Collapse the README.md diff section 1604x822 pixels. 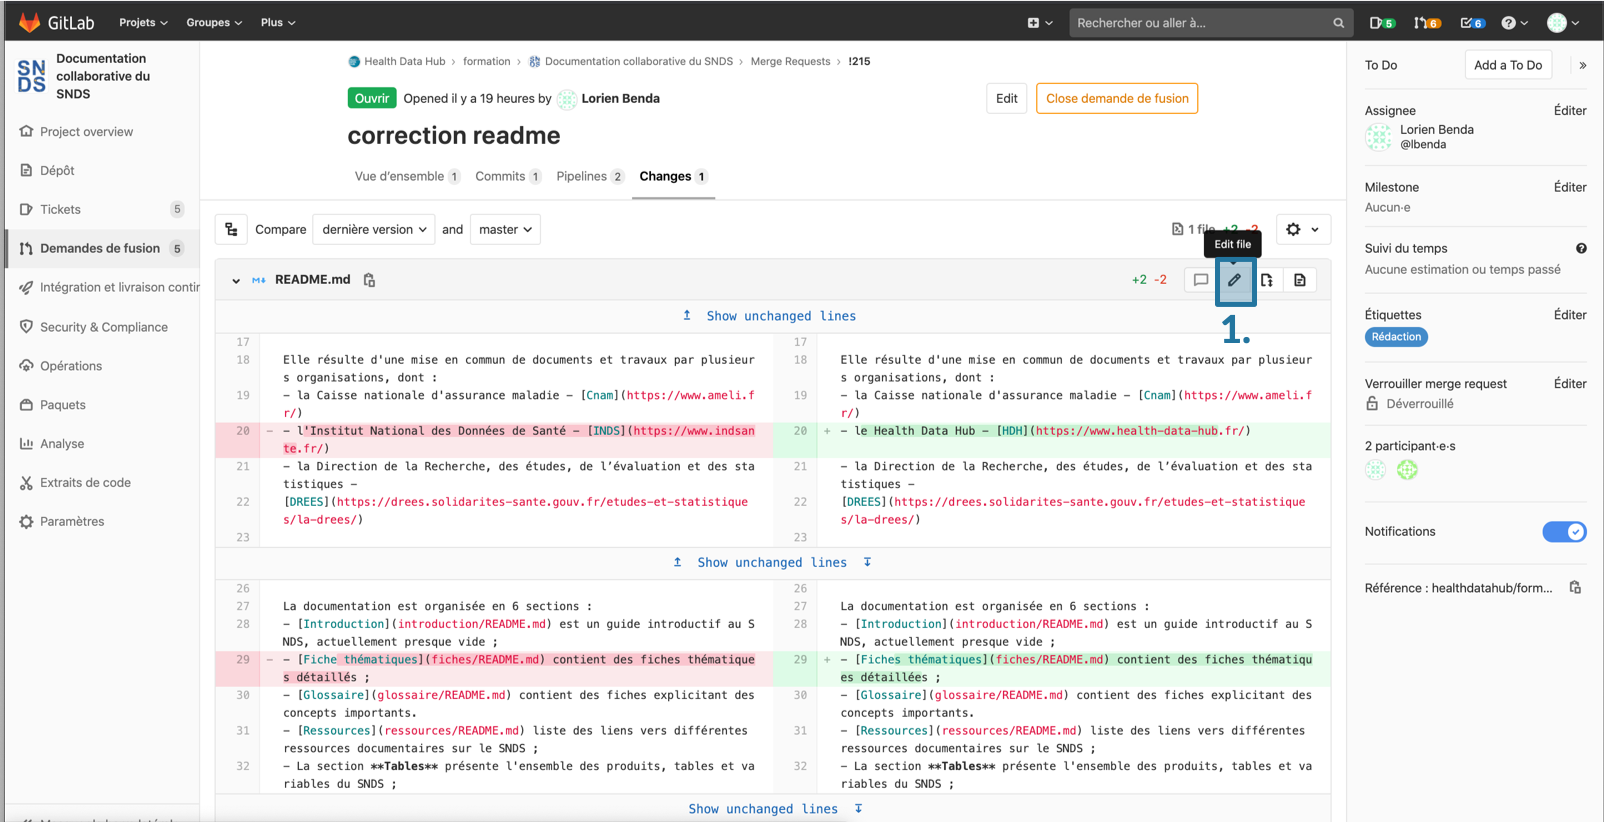(x=236, y=281)
